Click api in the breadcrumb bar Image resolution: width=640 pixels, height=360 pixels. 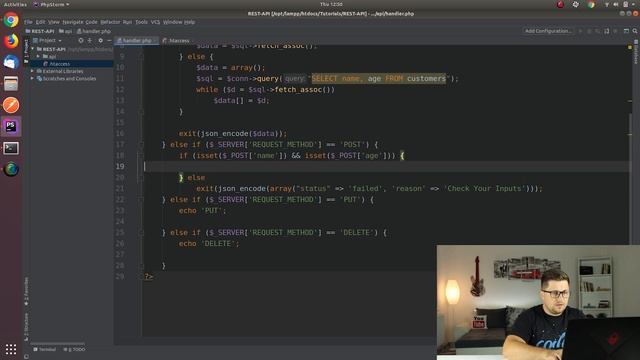(x=65, y=31)
